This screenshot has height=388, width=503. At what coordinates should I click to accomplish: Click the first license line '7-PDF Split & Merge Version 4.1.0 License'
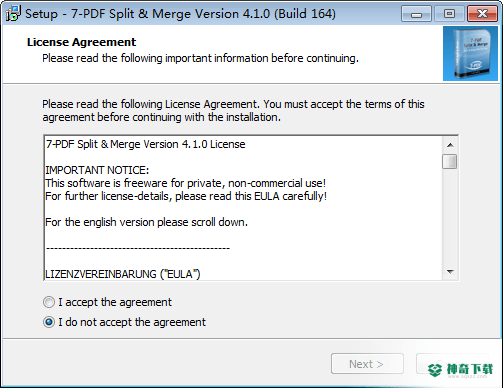pos(145,144)
